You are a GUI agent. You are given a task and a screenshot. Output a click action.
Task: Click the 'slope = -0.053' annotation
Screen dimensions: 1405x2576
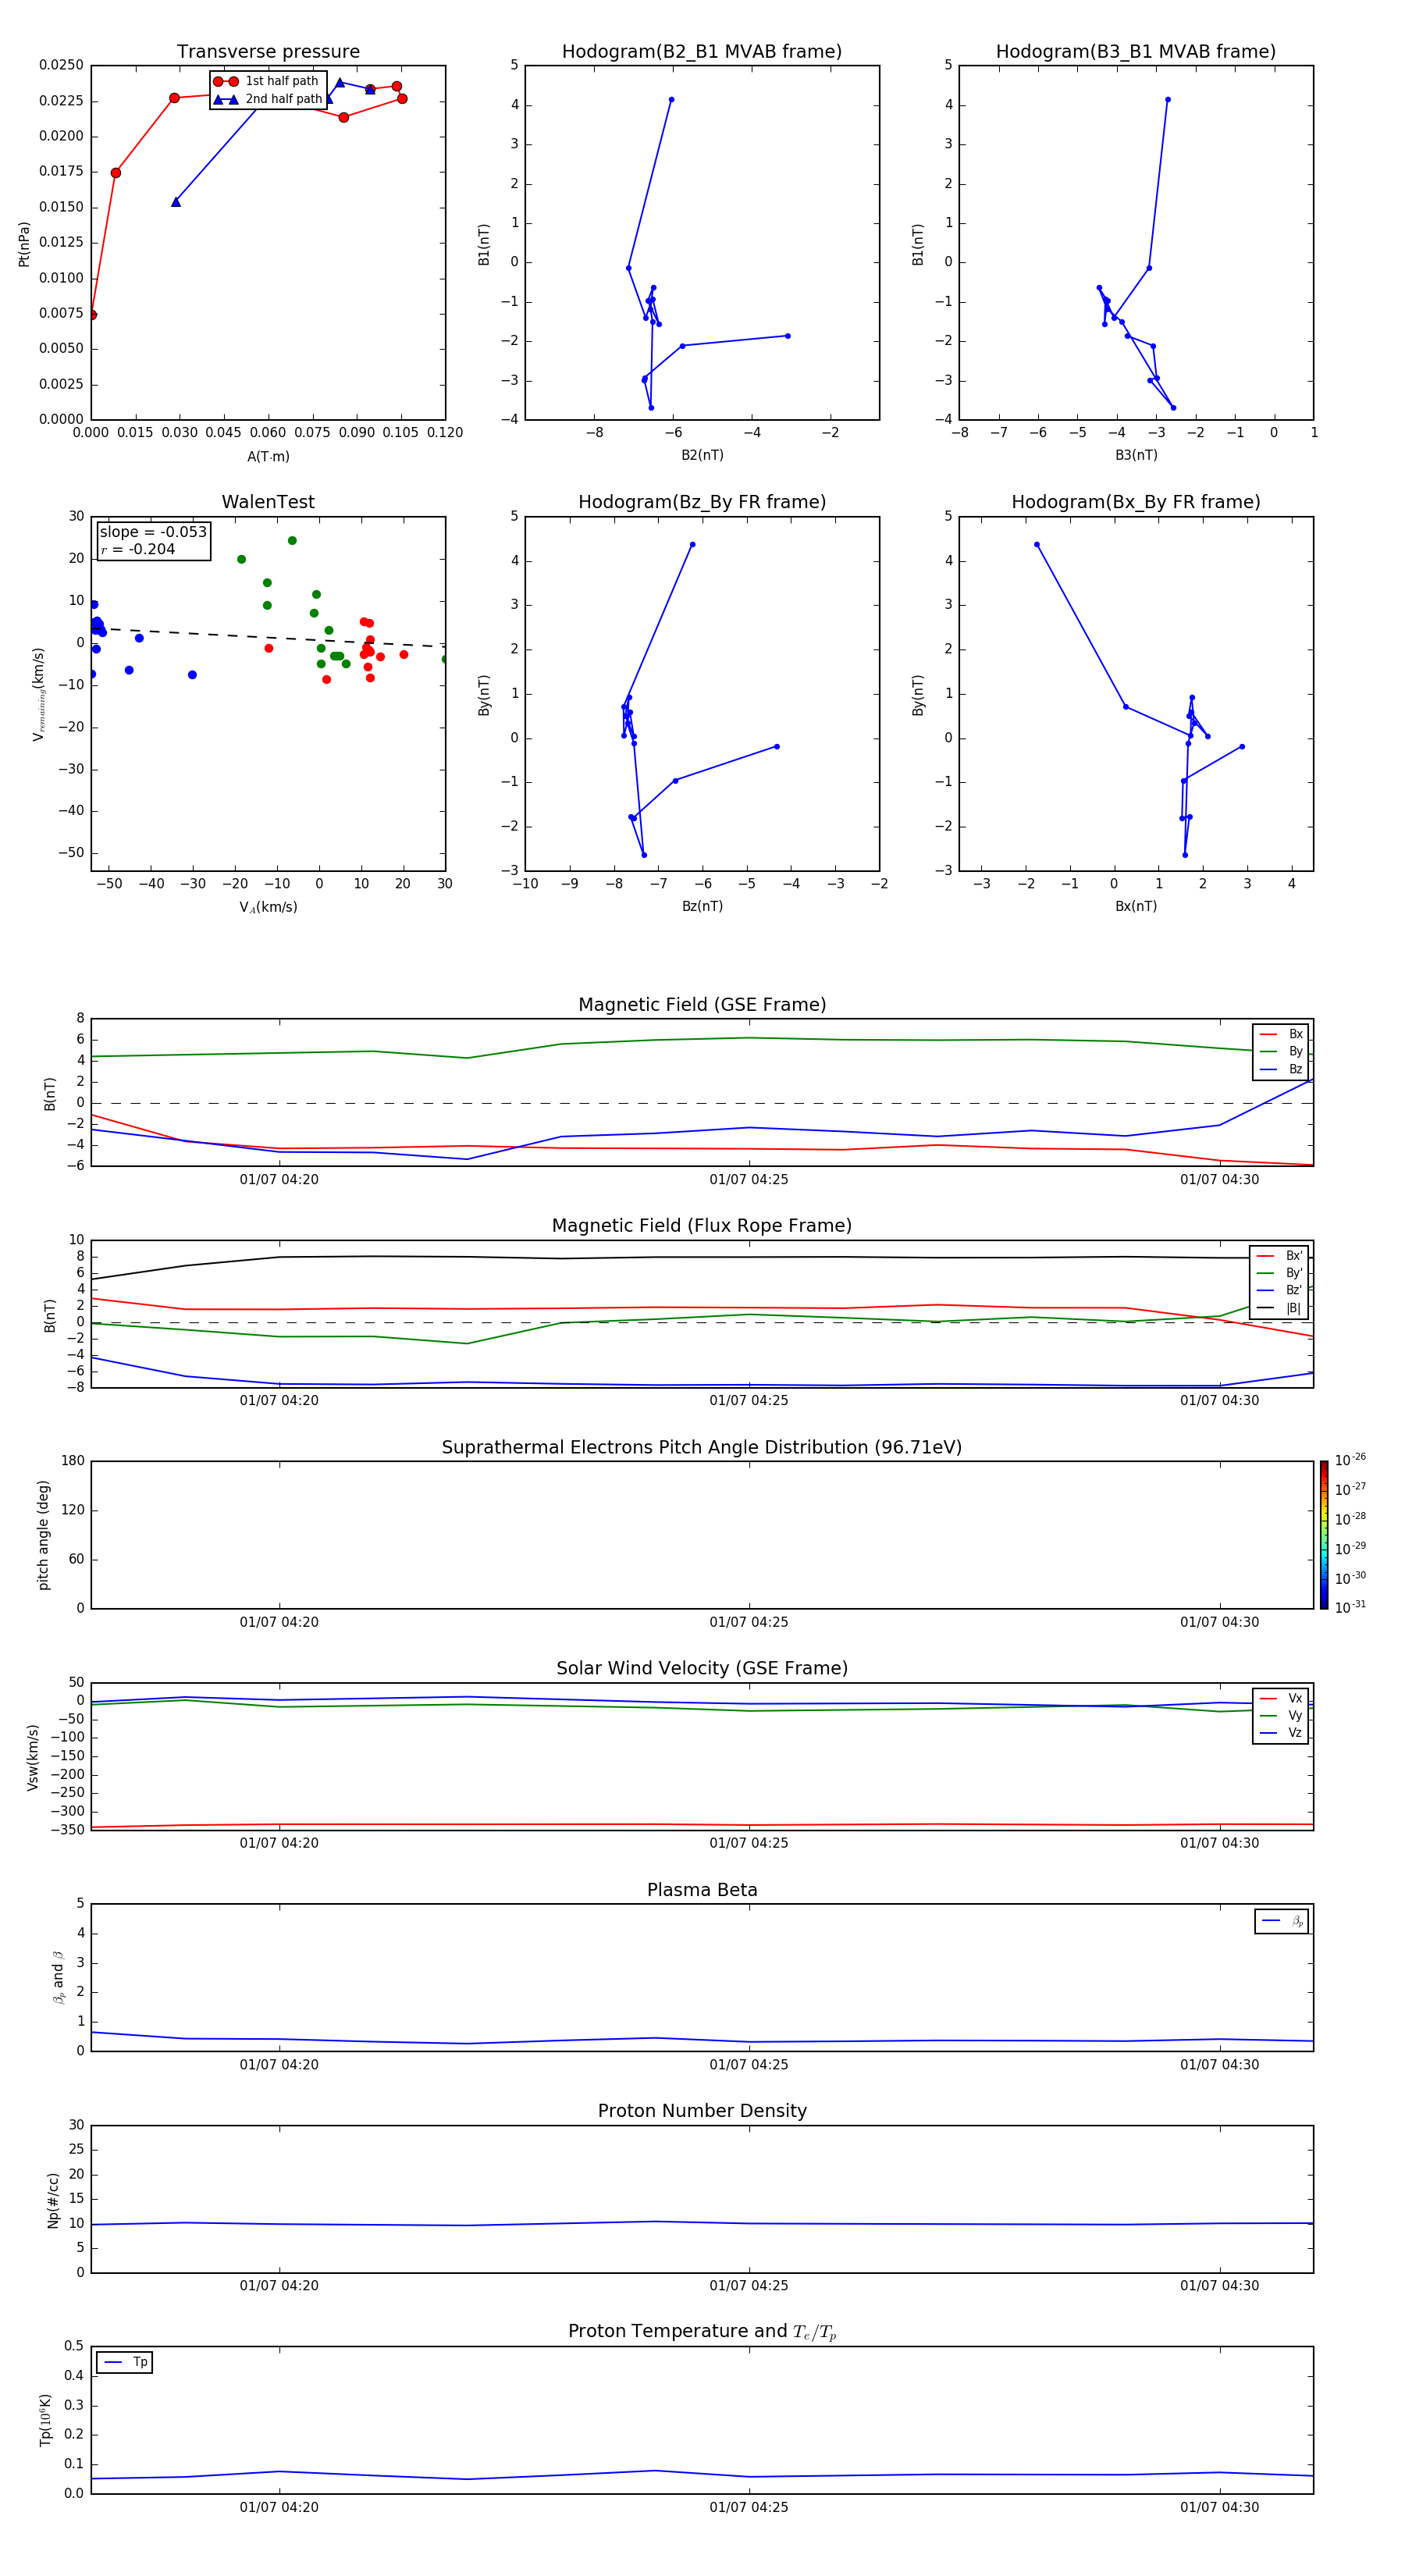[153, 532]
